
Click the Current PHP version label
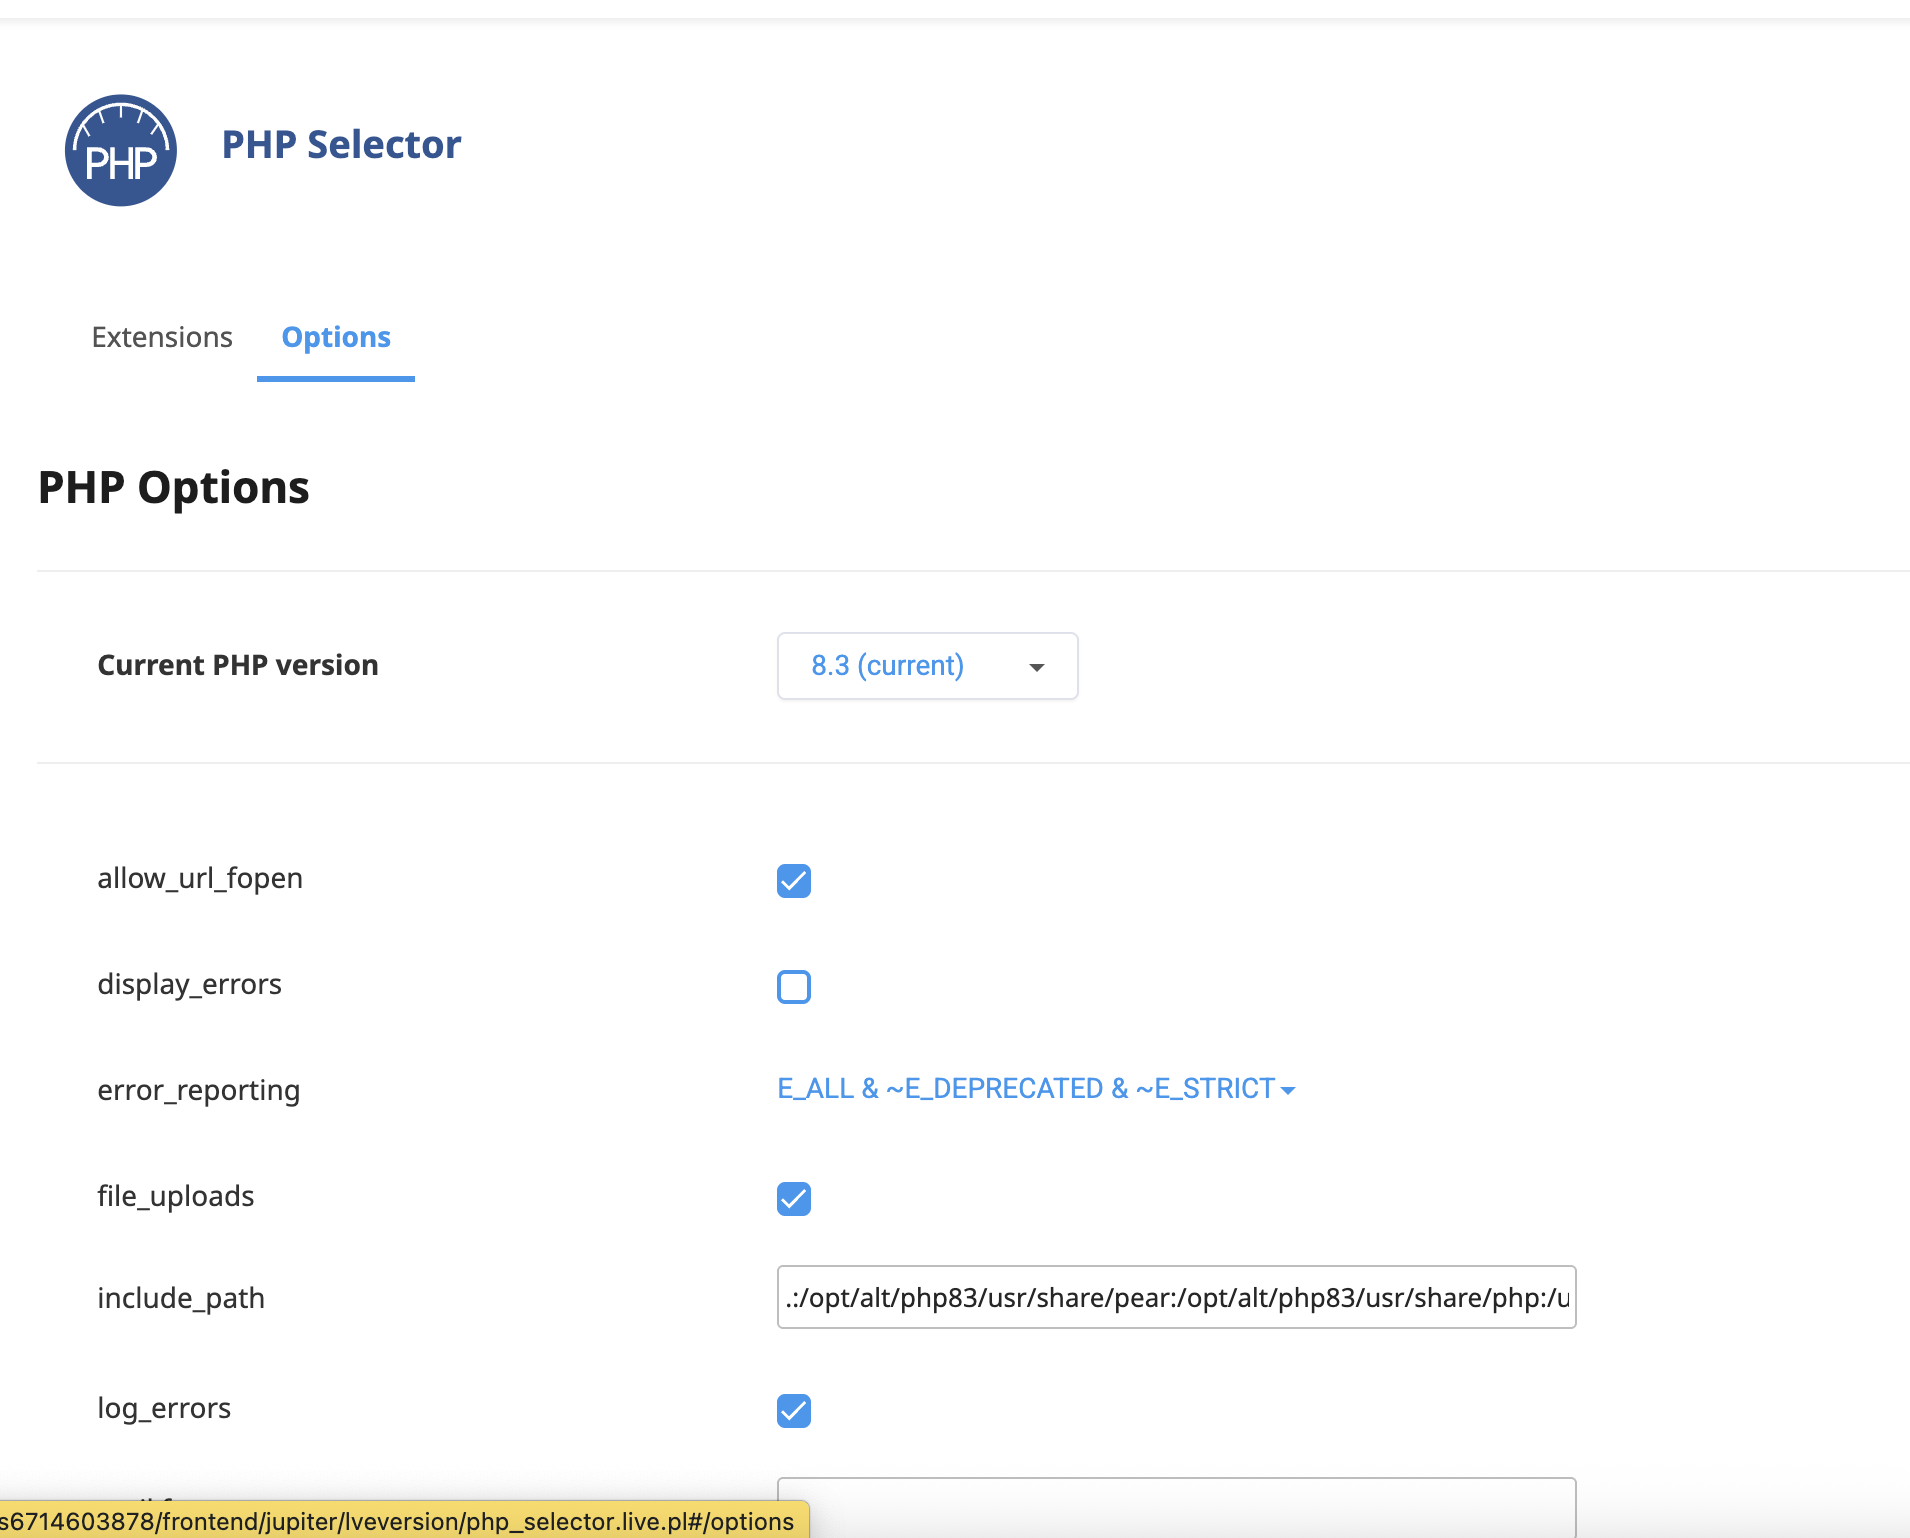(x=238, y=666)
